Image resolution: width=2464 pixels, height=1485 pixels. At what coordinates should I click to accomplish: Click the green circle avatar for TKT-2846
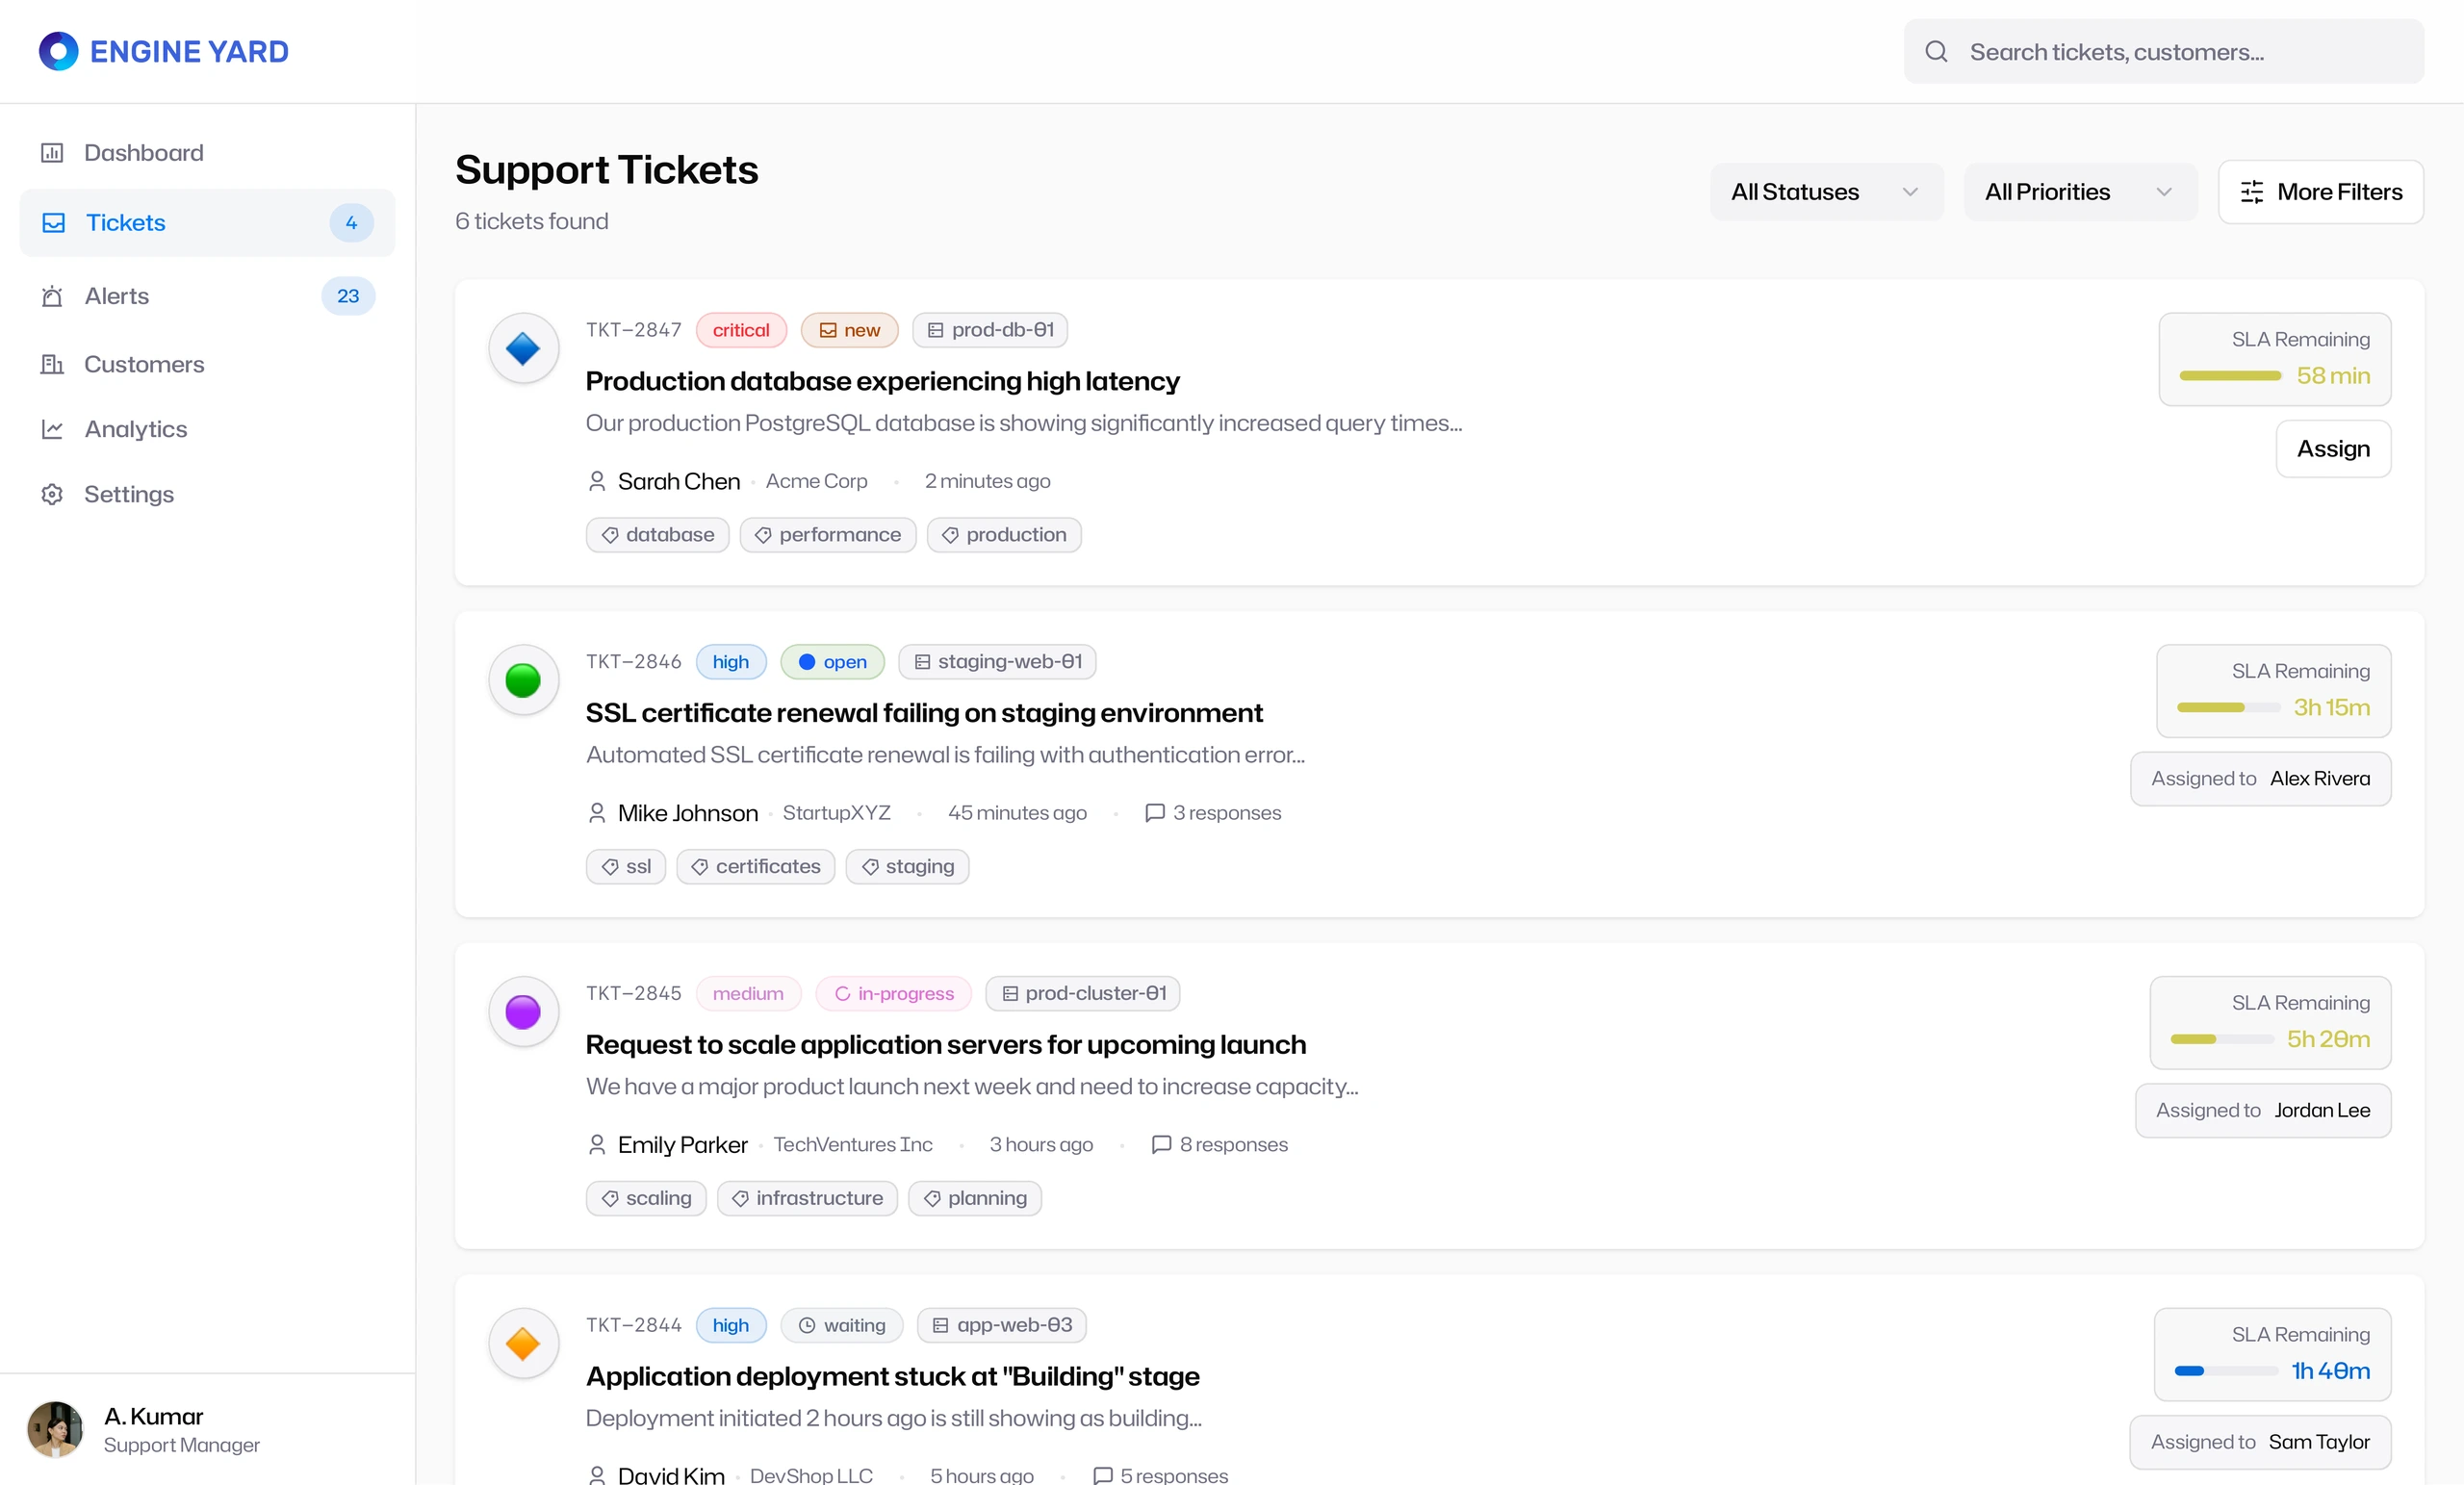point(523,680)
